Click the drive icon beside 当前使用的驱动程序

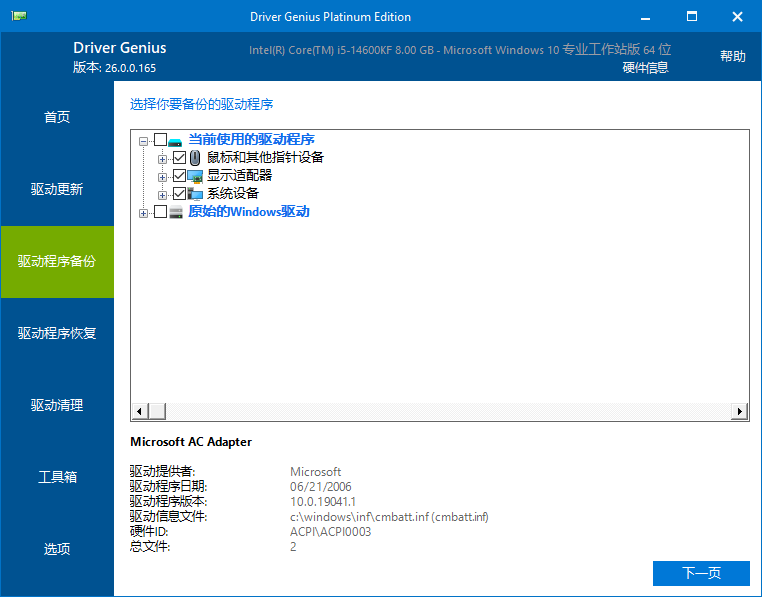[175, 140]
